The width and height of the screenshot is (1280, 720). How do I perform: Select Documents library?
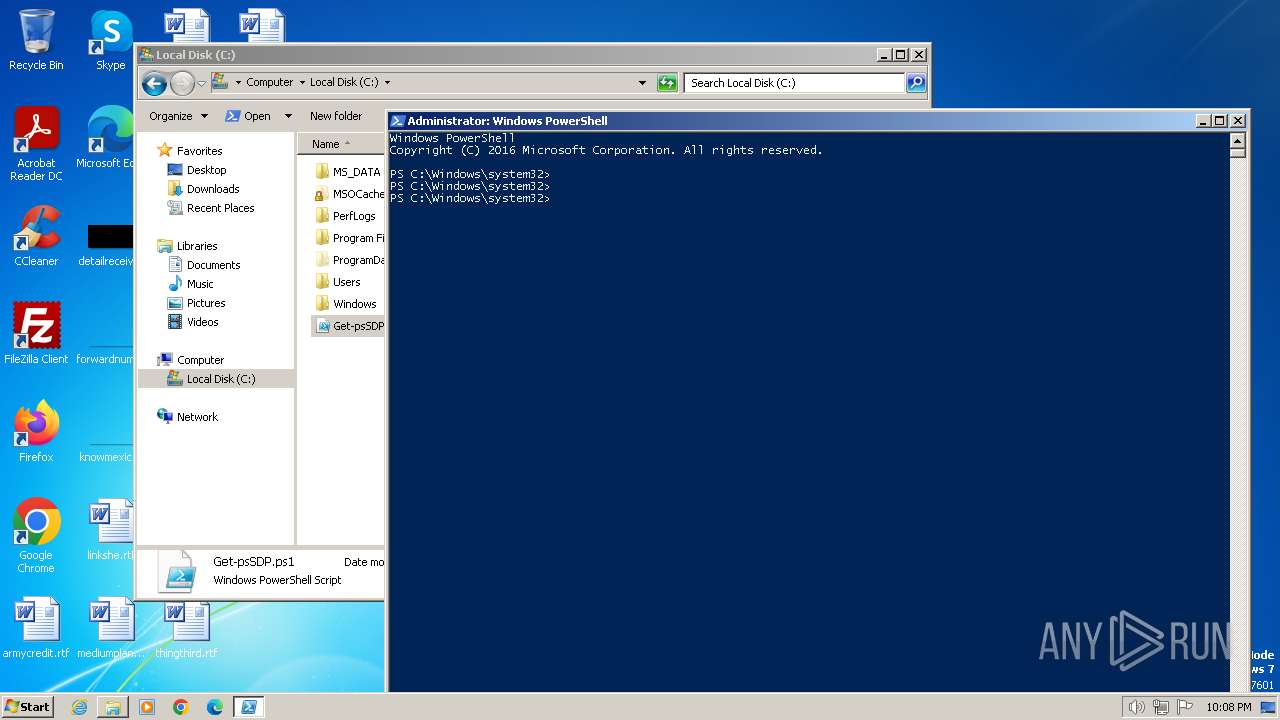[213, 265]
